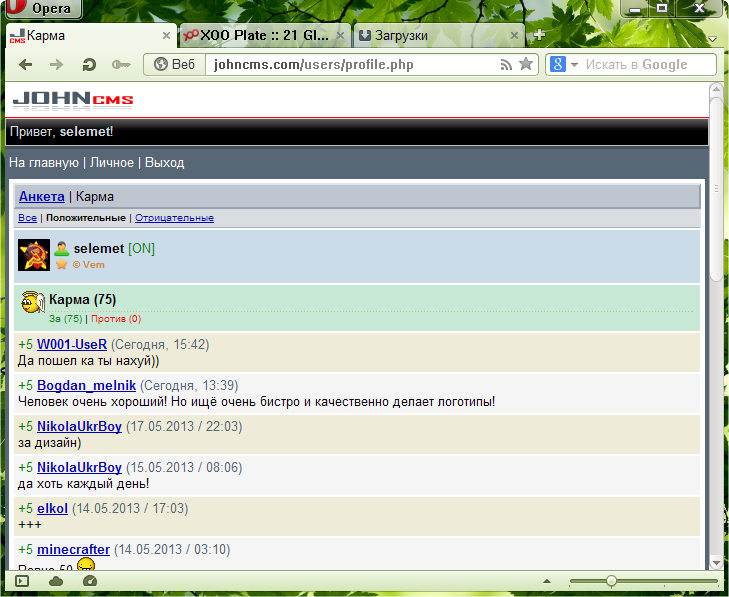Viewport: 729px width, 597px height.
Task: Open elkol profile link
Action: pos(53,508)
